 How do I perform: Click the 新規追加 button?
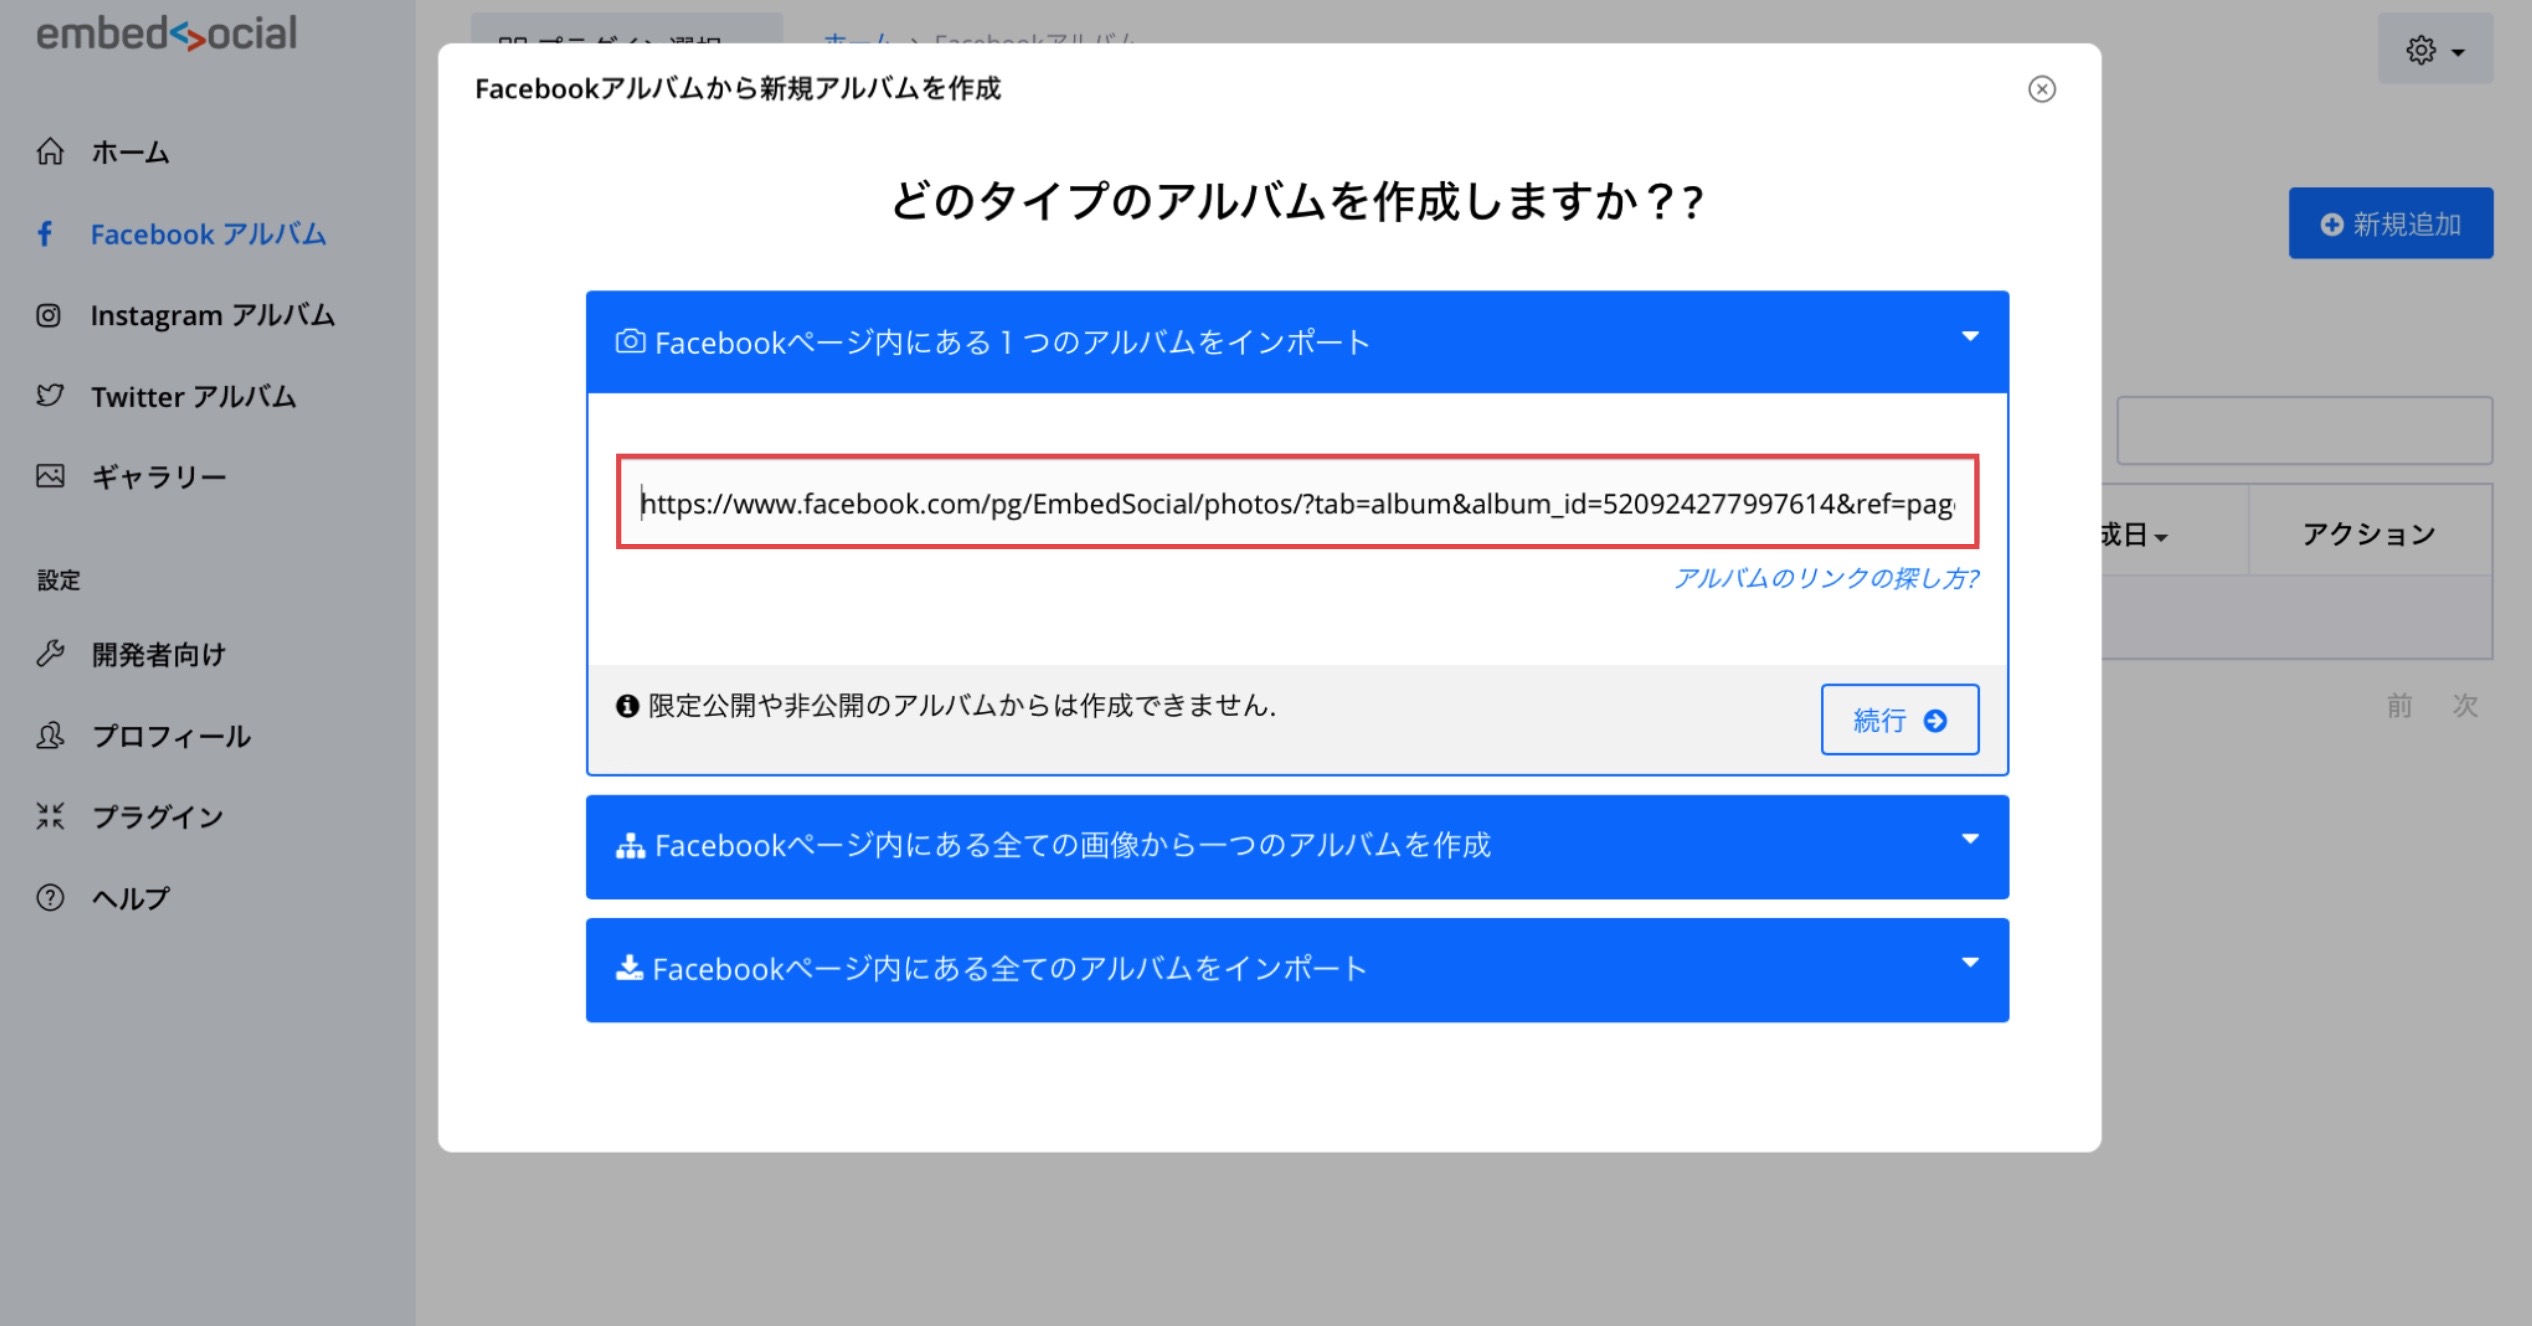[x=2391, y=223]
